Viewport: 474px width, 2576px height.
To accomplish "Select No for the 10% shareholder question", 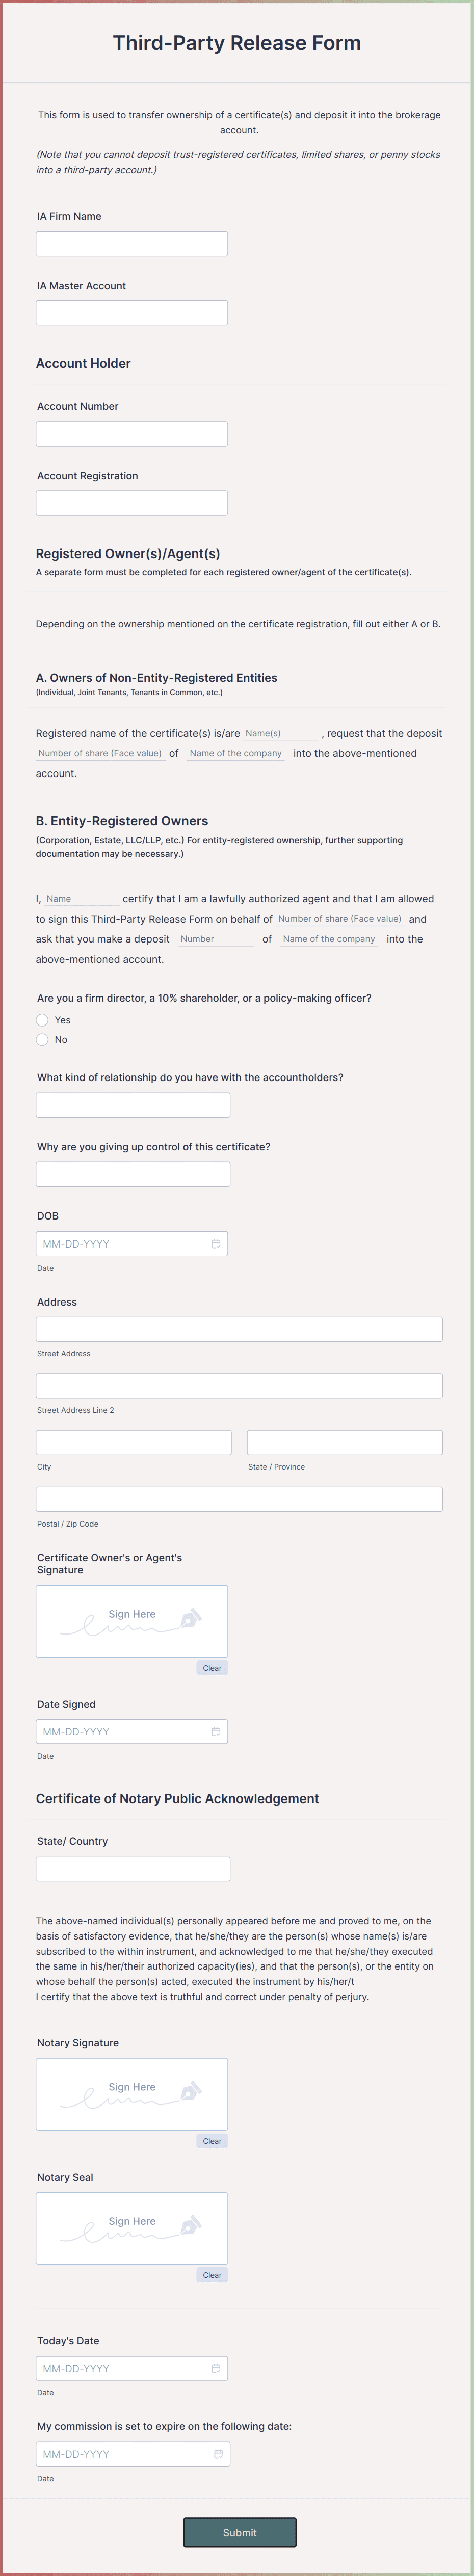I will click(x=42, y=1039).
